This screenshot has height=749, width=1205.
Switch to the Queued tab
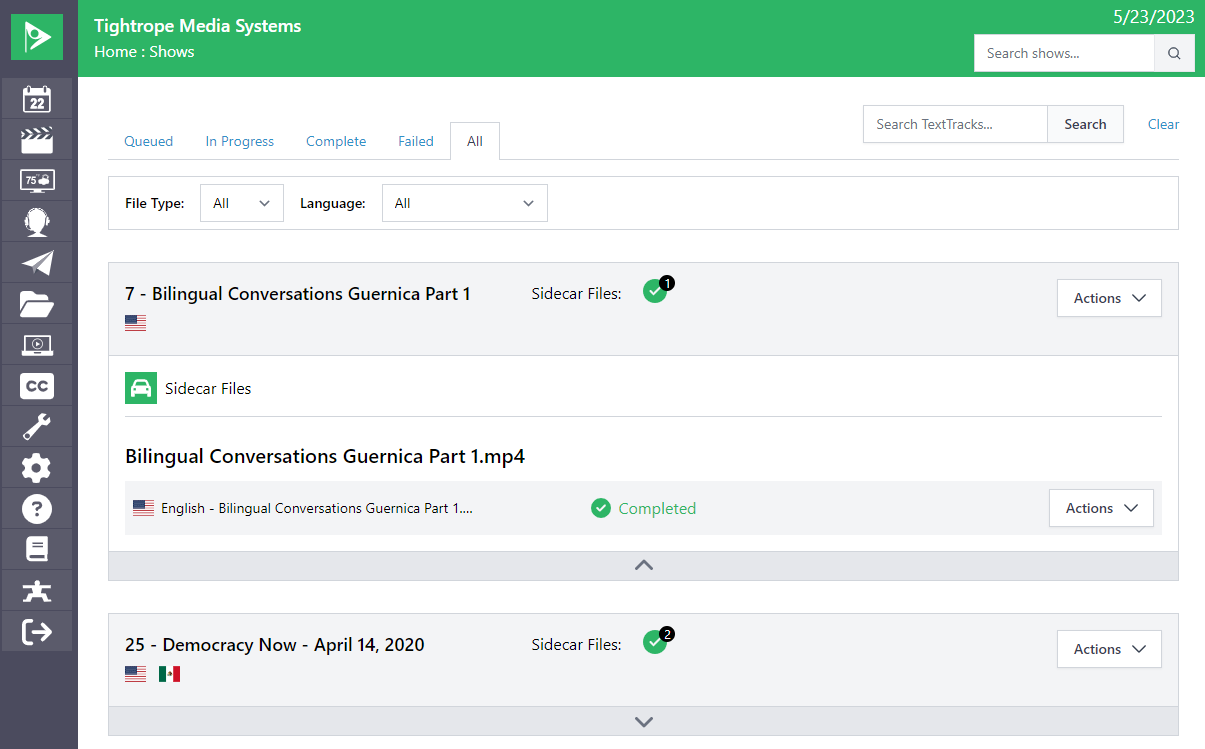pos(148,141)
